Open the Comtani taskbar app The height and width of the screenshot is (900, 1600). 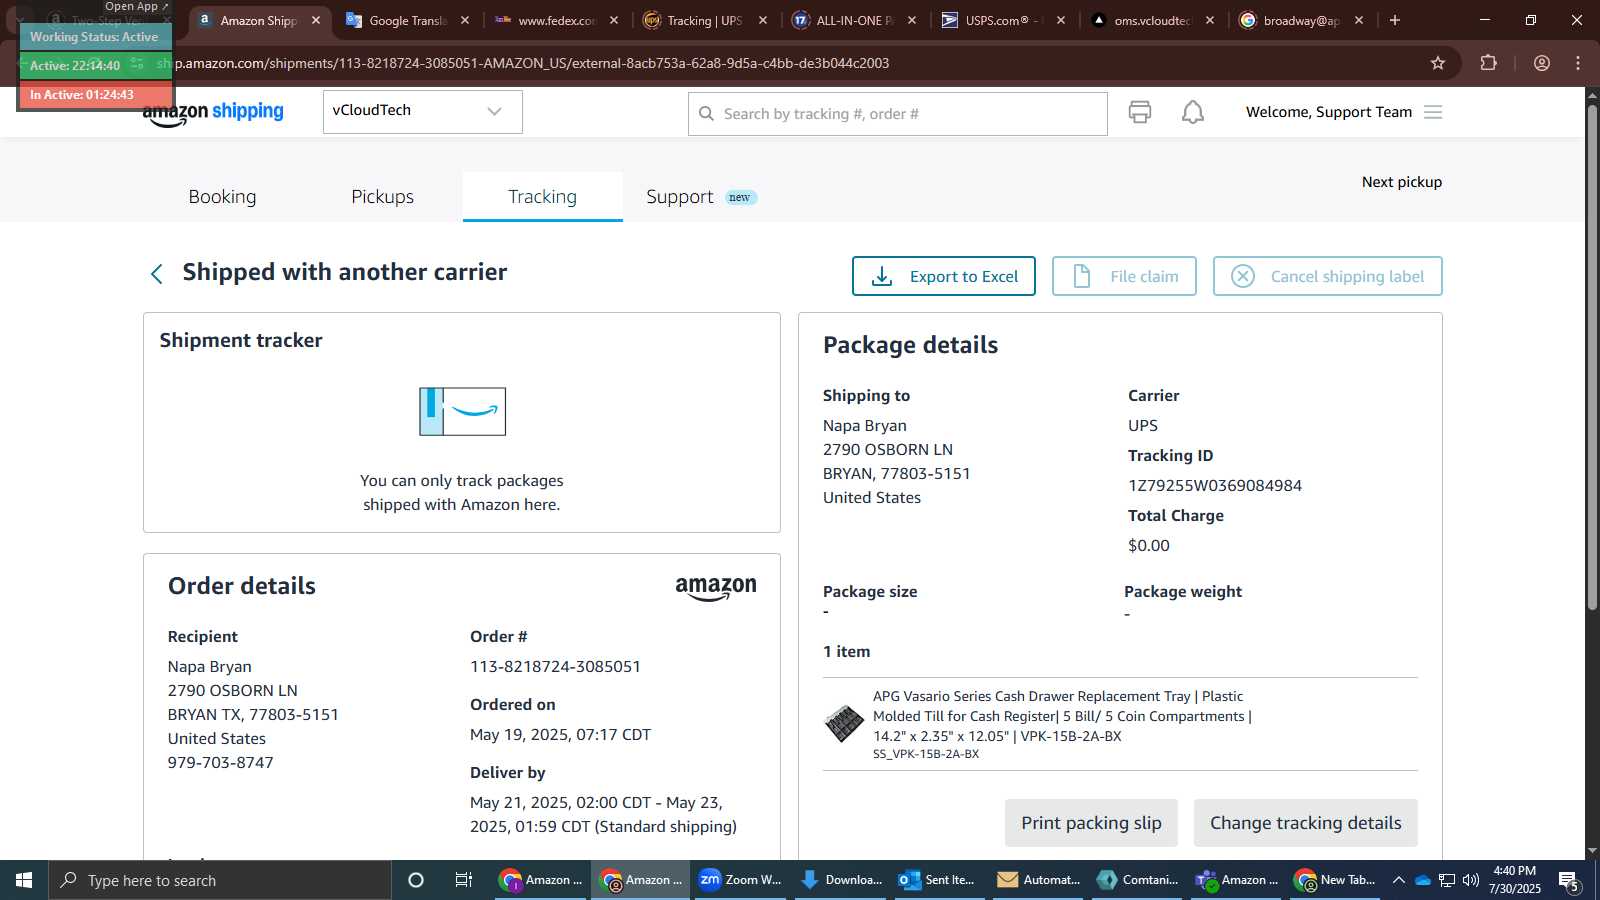1138,880
